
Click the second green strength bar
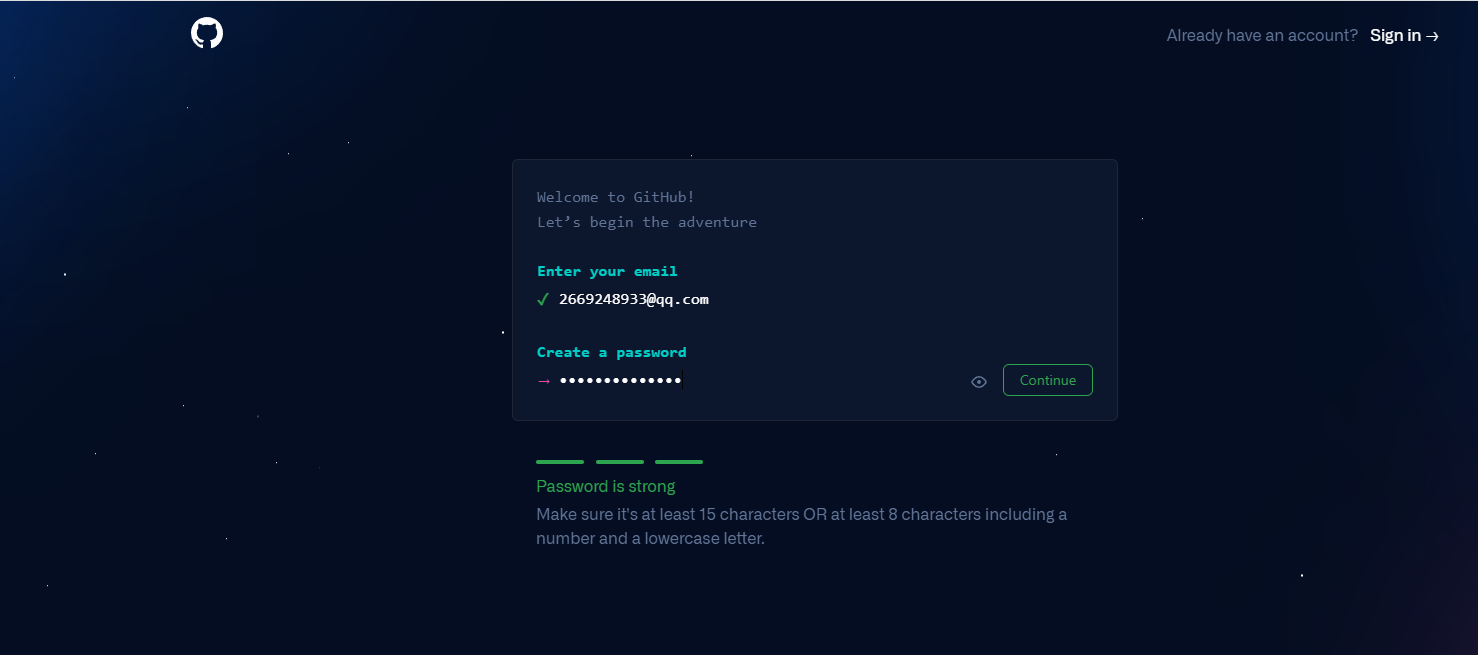620,462
